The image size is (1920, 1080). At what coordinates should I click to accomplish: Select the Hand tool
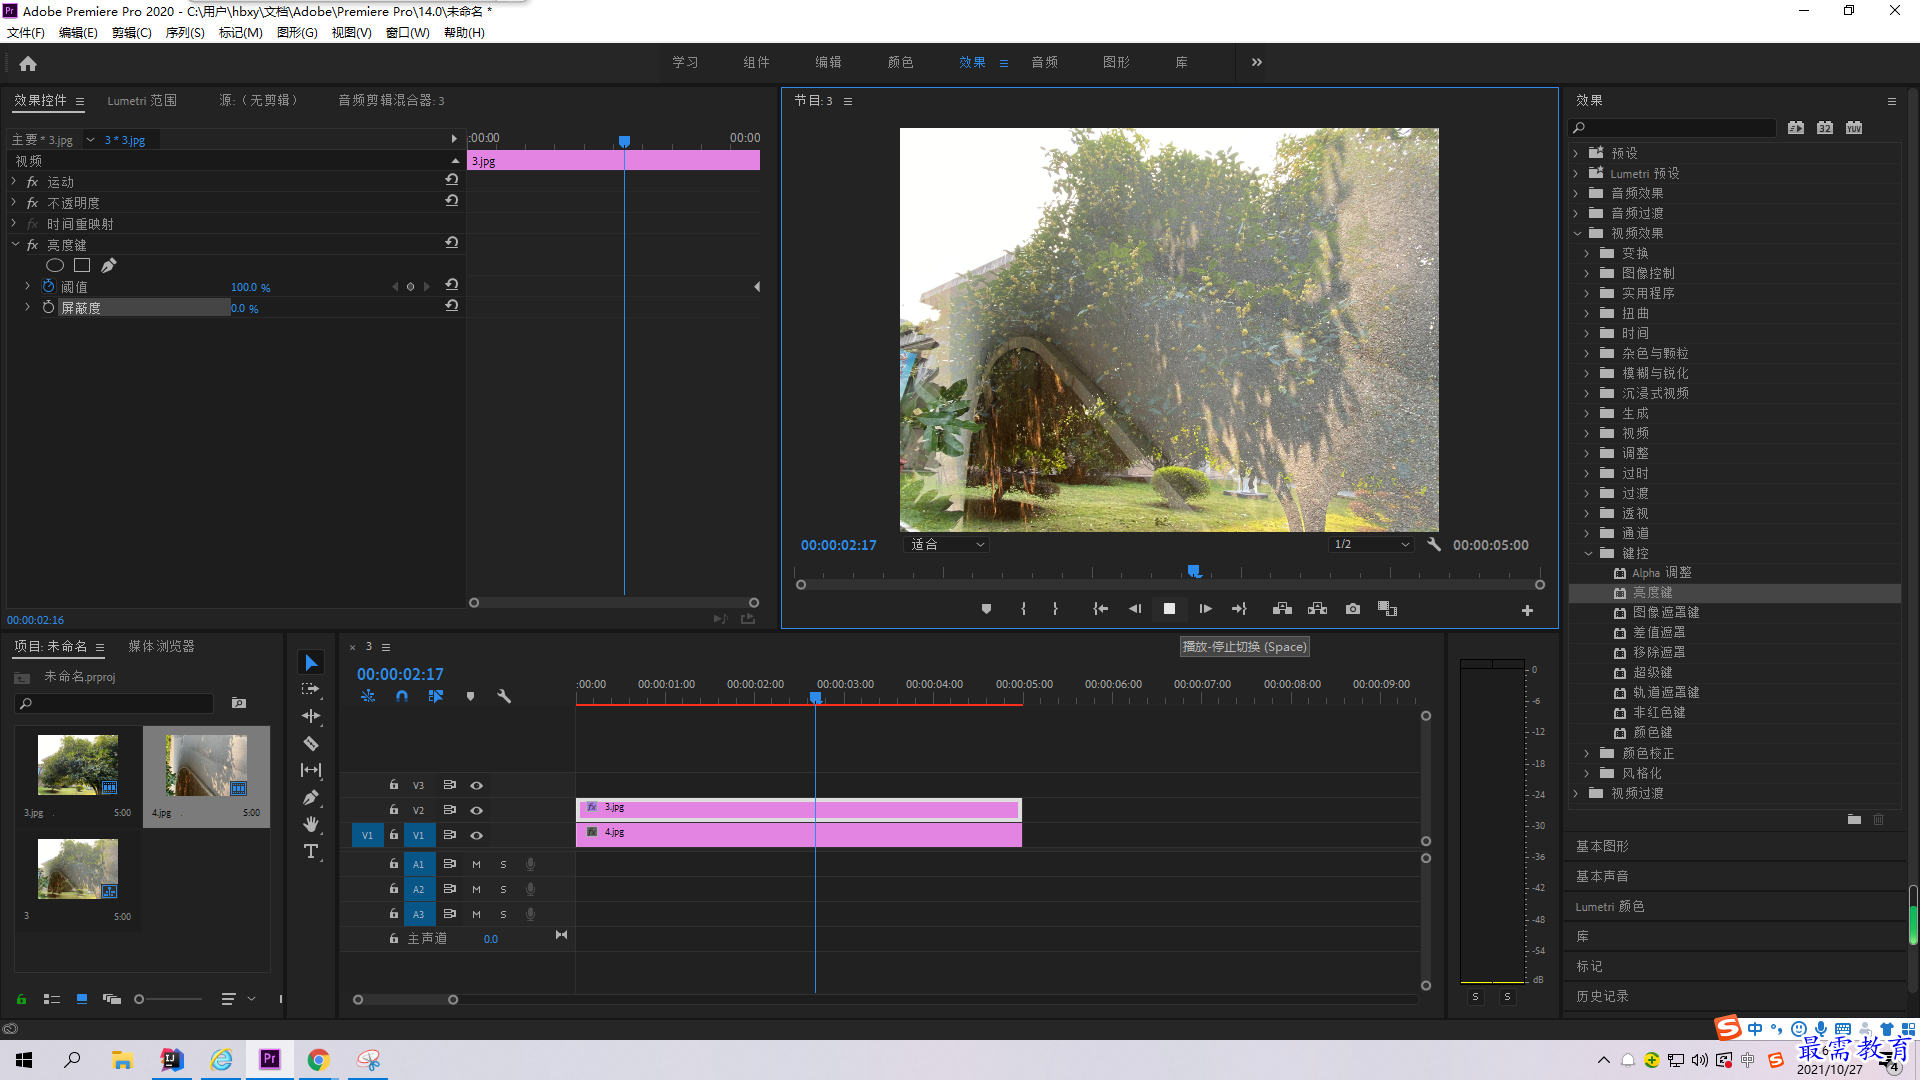pos(311,824)
